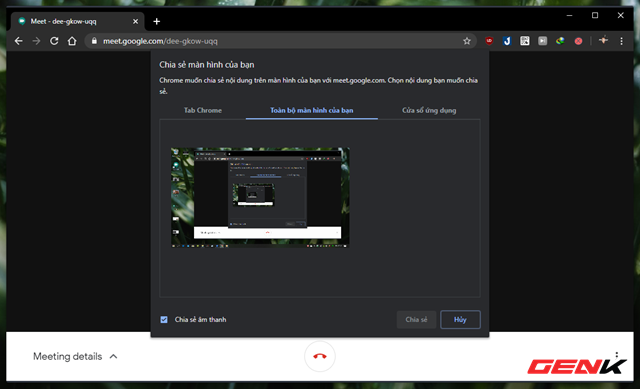The width and height of the screenshot is (640, 389).
Task: Select Toàn bộ màn hình của bạn tab
Action: click(x=312, y=110)
